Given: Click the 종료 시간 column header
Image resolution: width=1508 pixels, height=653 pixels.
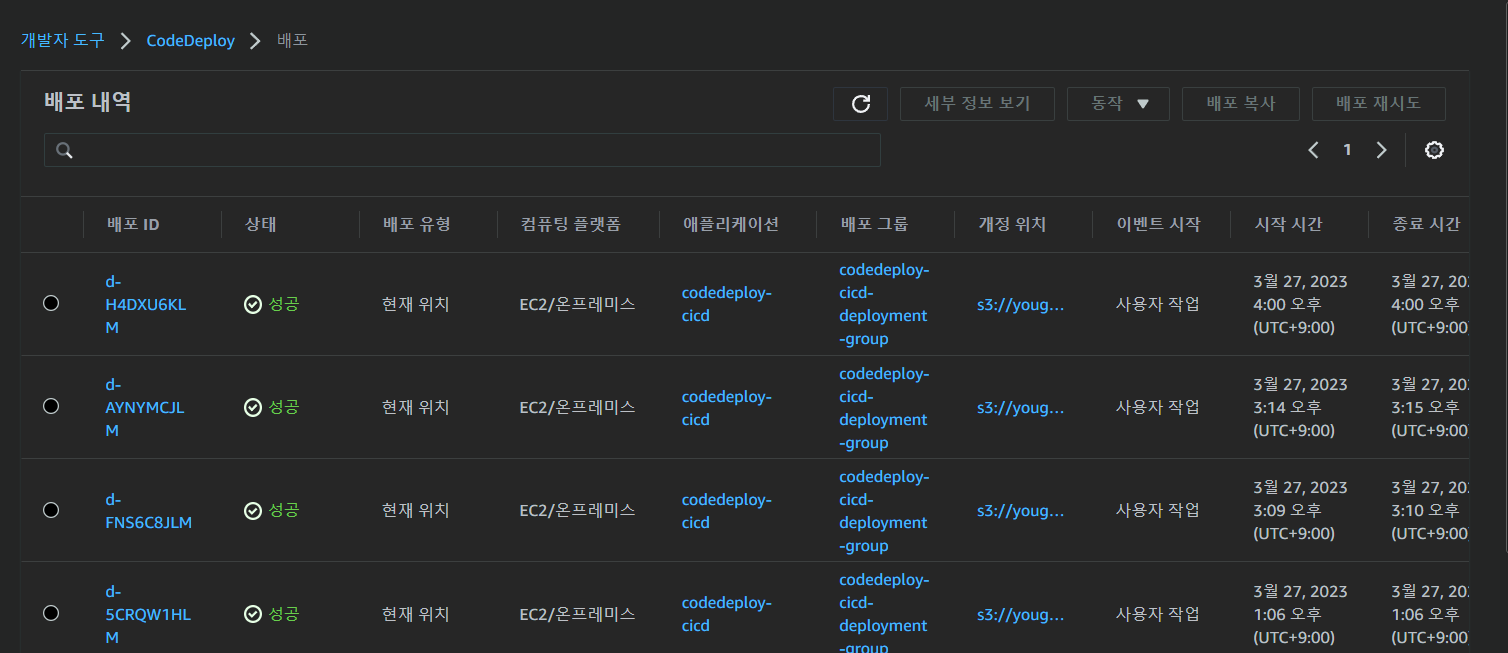Looking at the screenshot, I should [x=1426, y=224].
